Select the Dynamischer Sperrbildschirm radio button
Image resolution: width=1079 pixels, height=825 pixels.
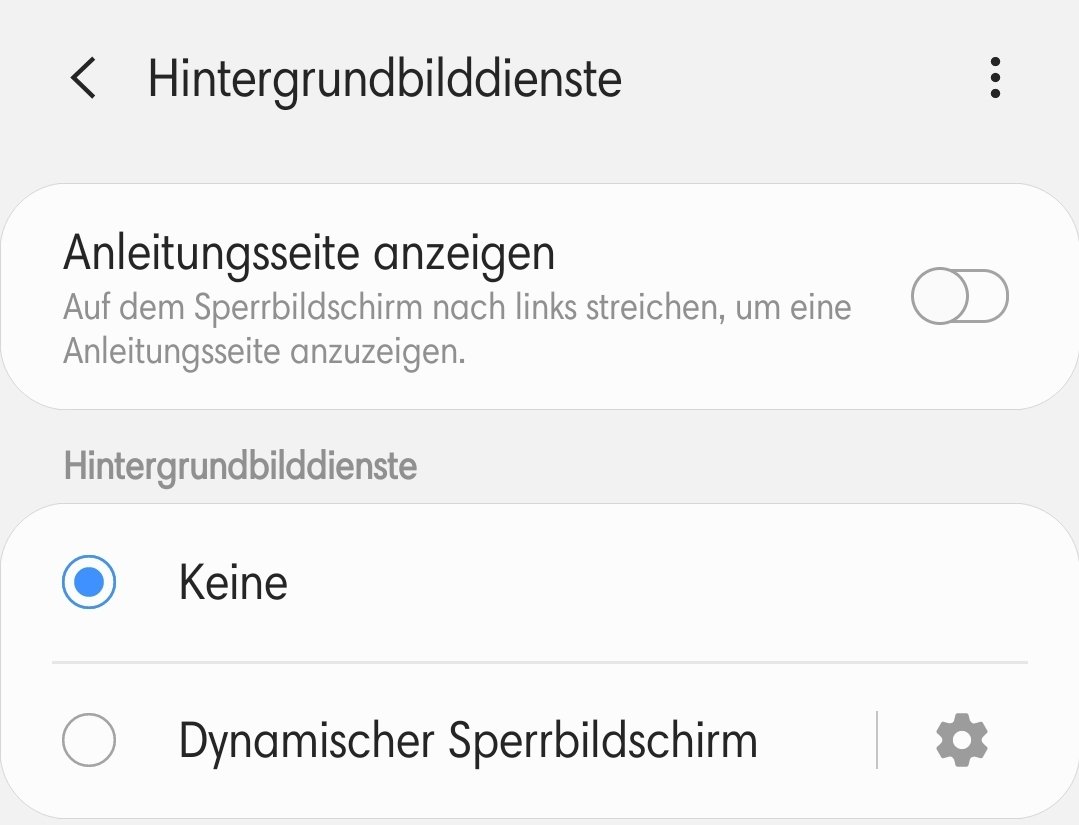[89, 740]
